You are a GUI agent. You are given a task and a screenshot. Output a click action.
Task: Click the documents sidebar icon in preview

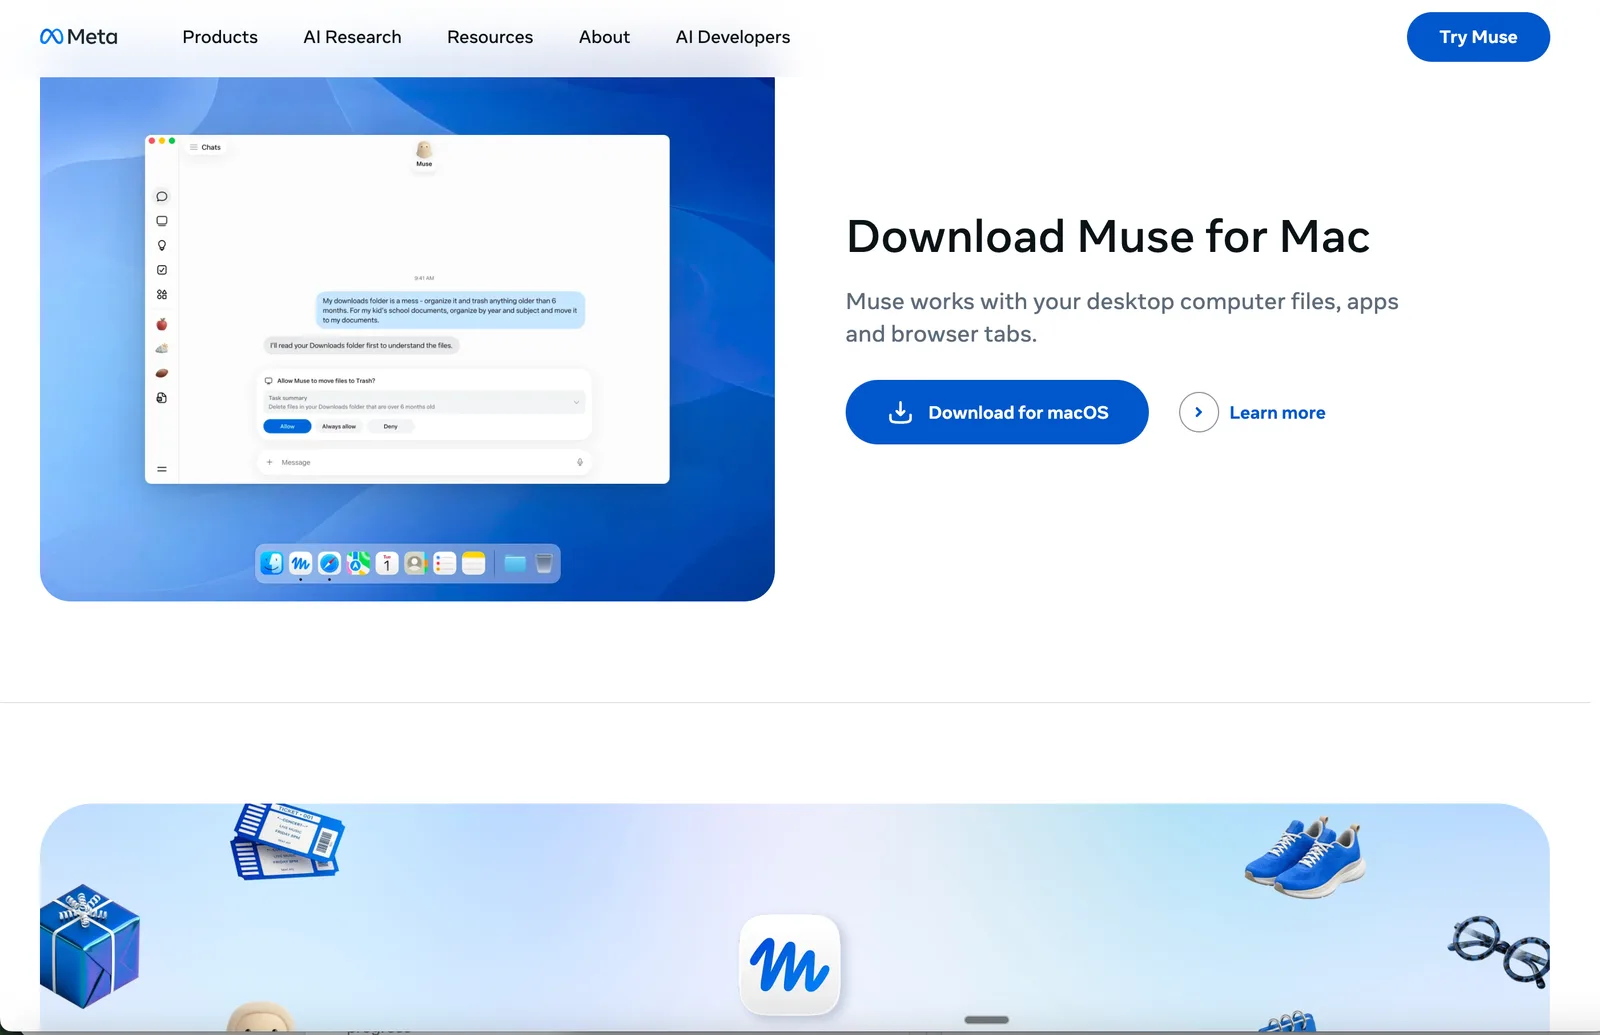(162, 398)
